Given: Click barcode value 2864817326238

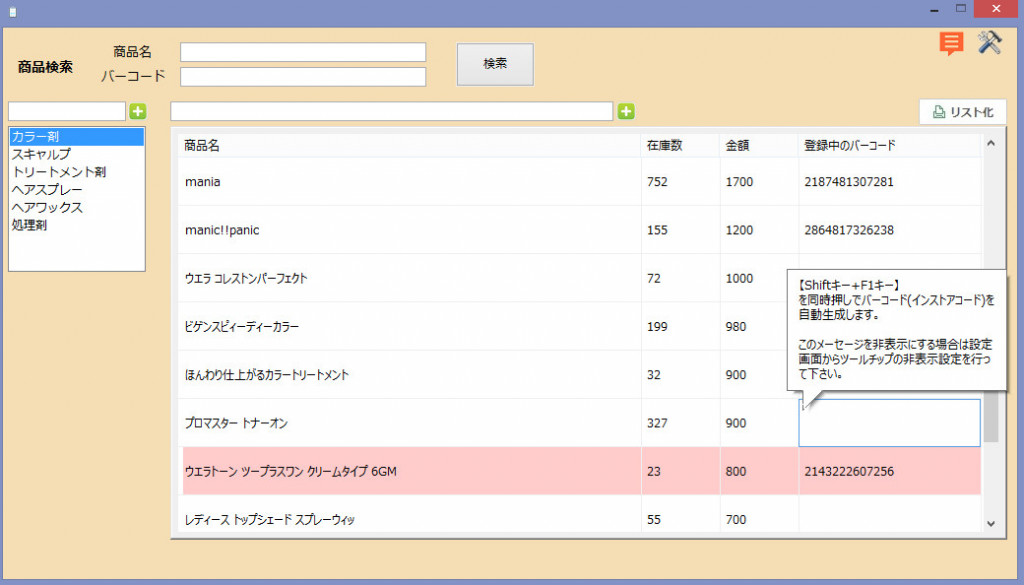Looking at the screenshot, I should coord(849,230).
